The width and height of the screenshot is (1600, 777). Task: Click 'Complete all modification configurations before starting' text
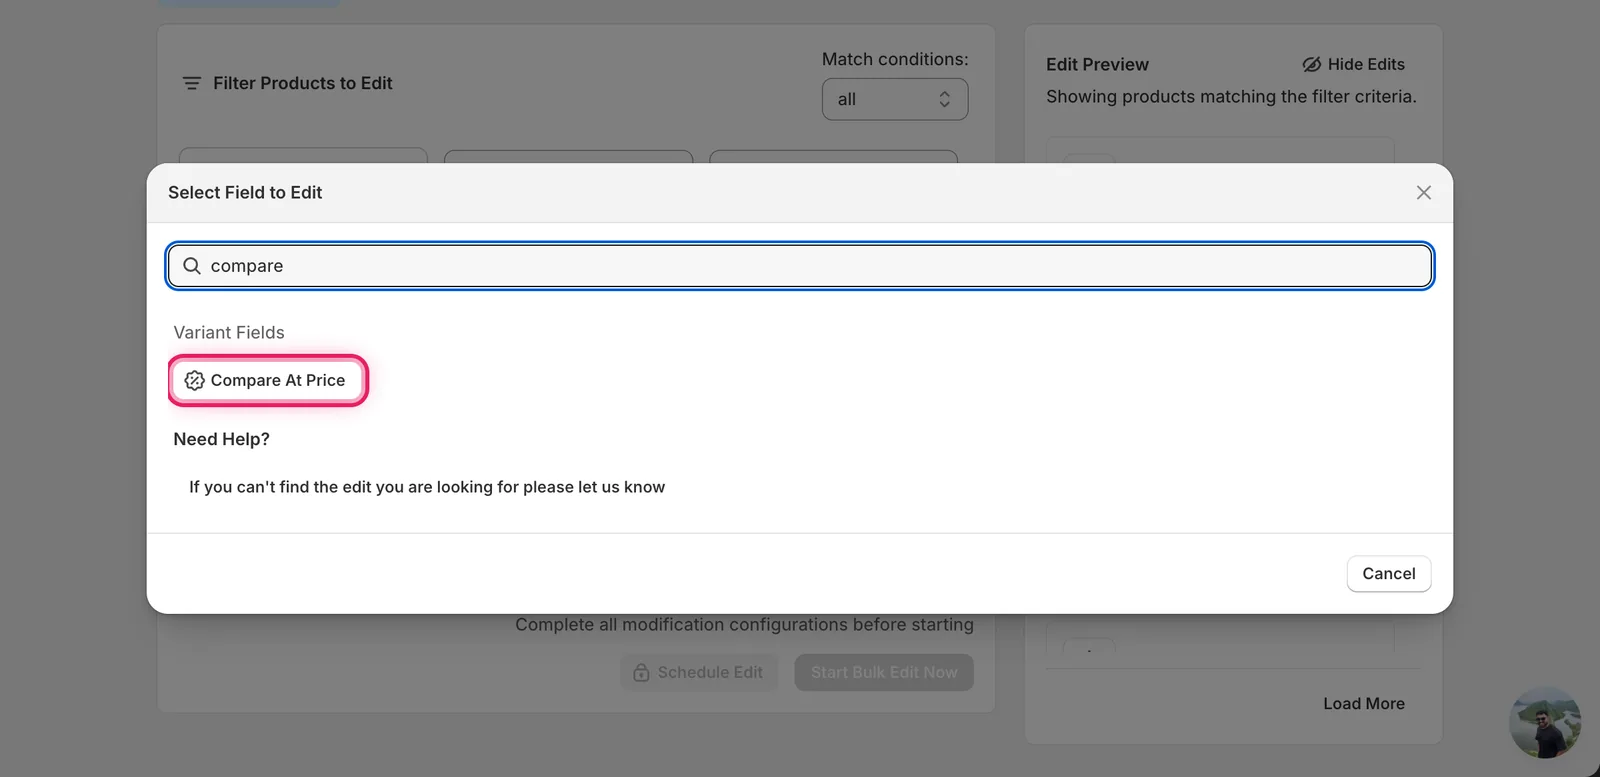point(744,625)
